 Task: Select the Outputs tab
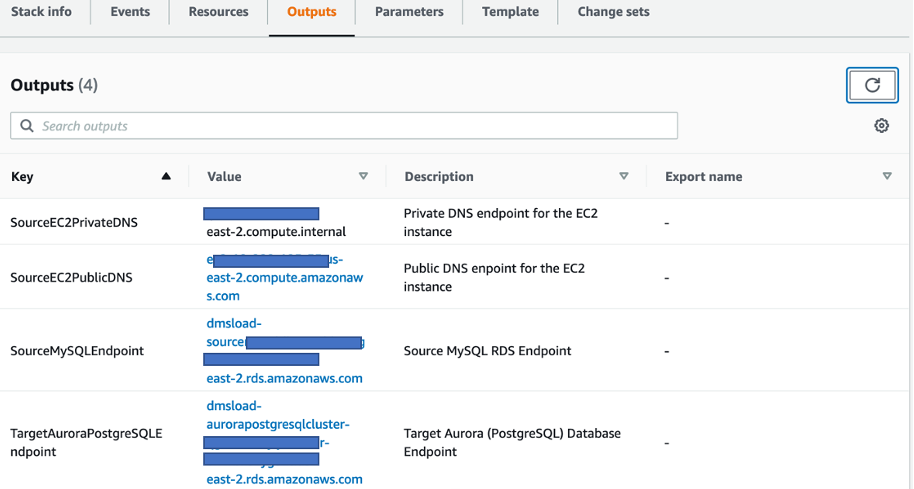click(x=311, y=12)
